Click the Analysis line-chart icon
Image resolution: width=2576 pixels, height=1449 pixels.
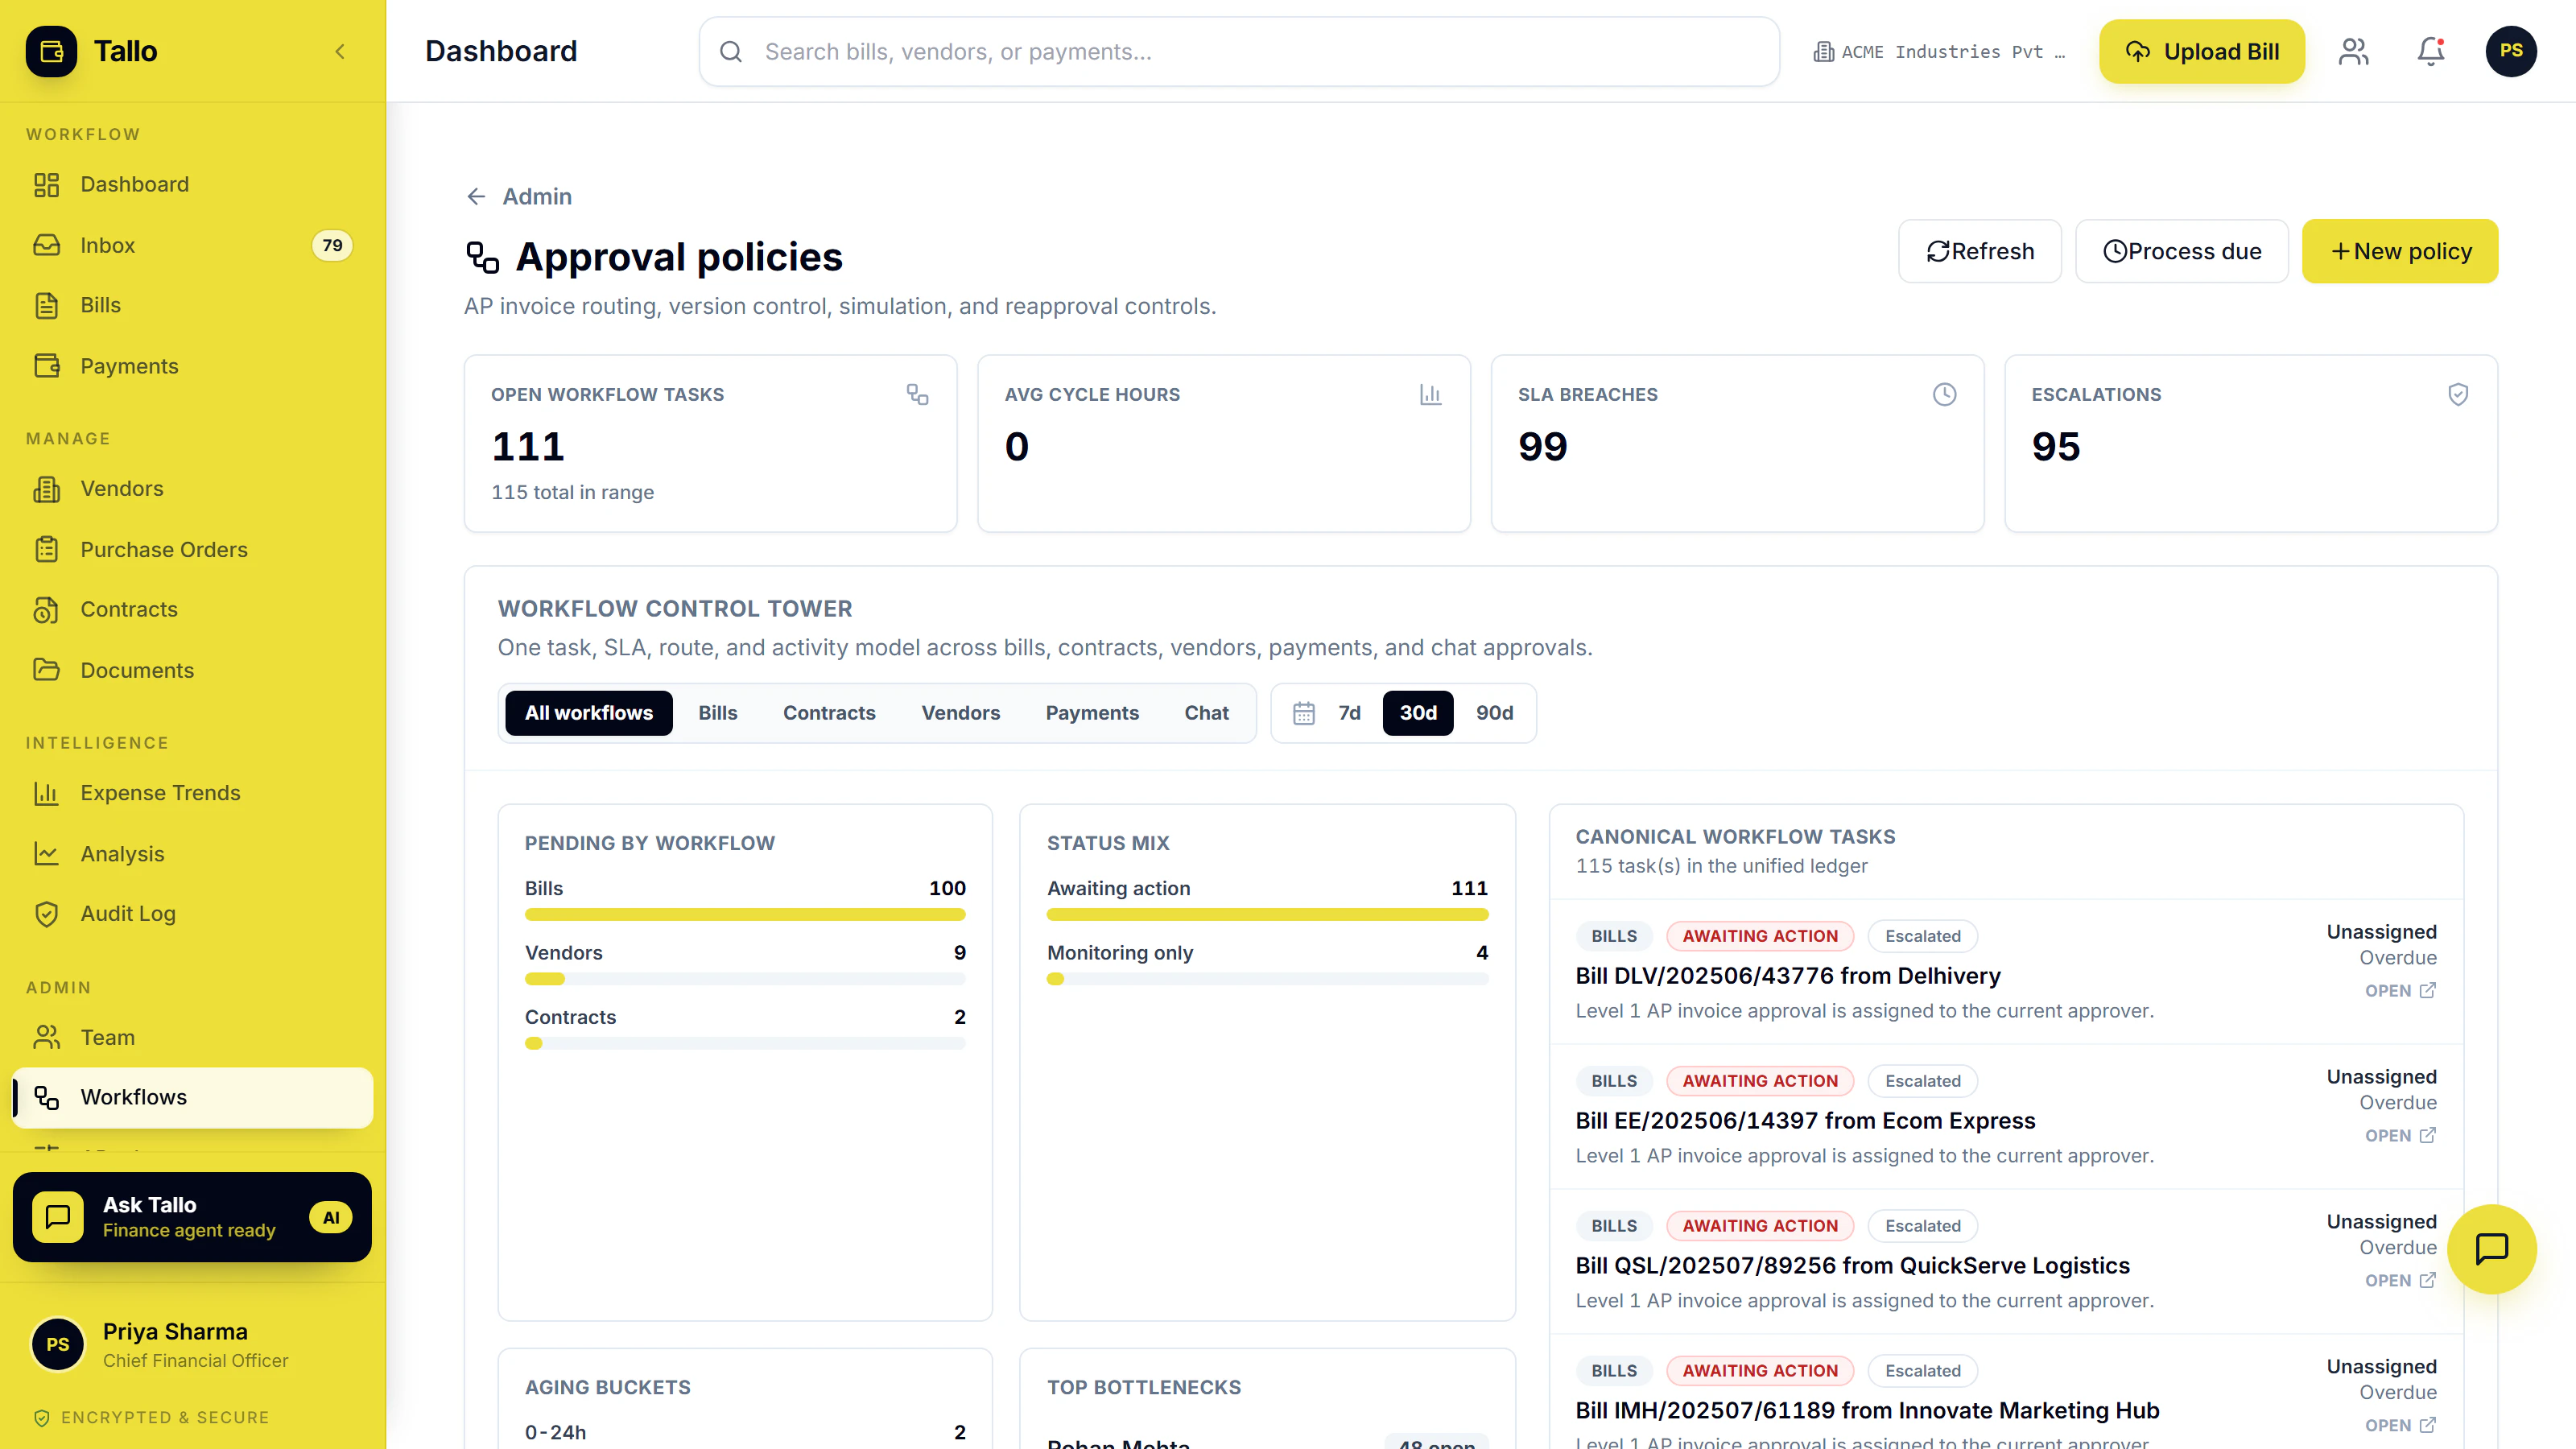pos(46,853)
